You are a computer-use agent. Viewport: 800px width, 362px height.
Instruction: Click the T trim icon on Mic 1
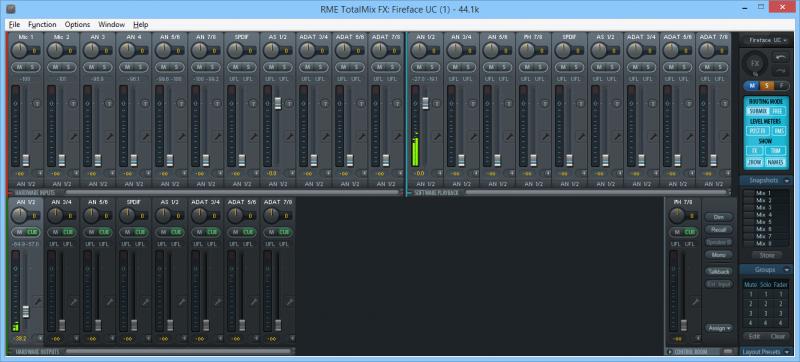(37, 103)
